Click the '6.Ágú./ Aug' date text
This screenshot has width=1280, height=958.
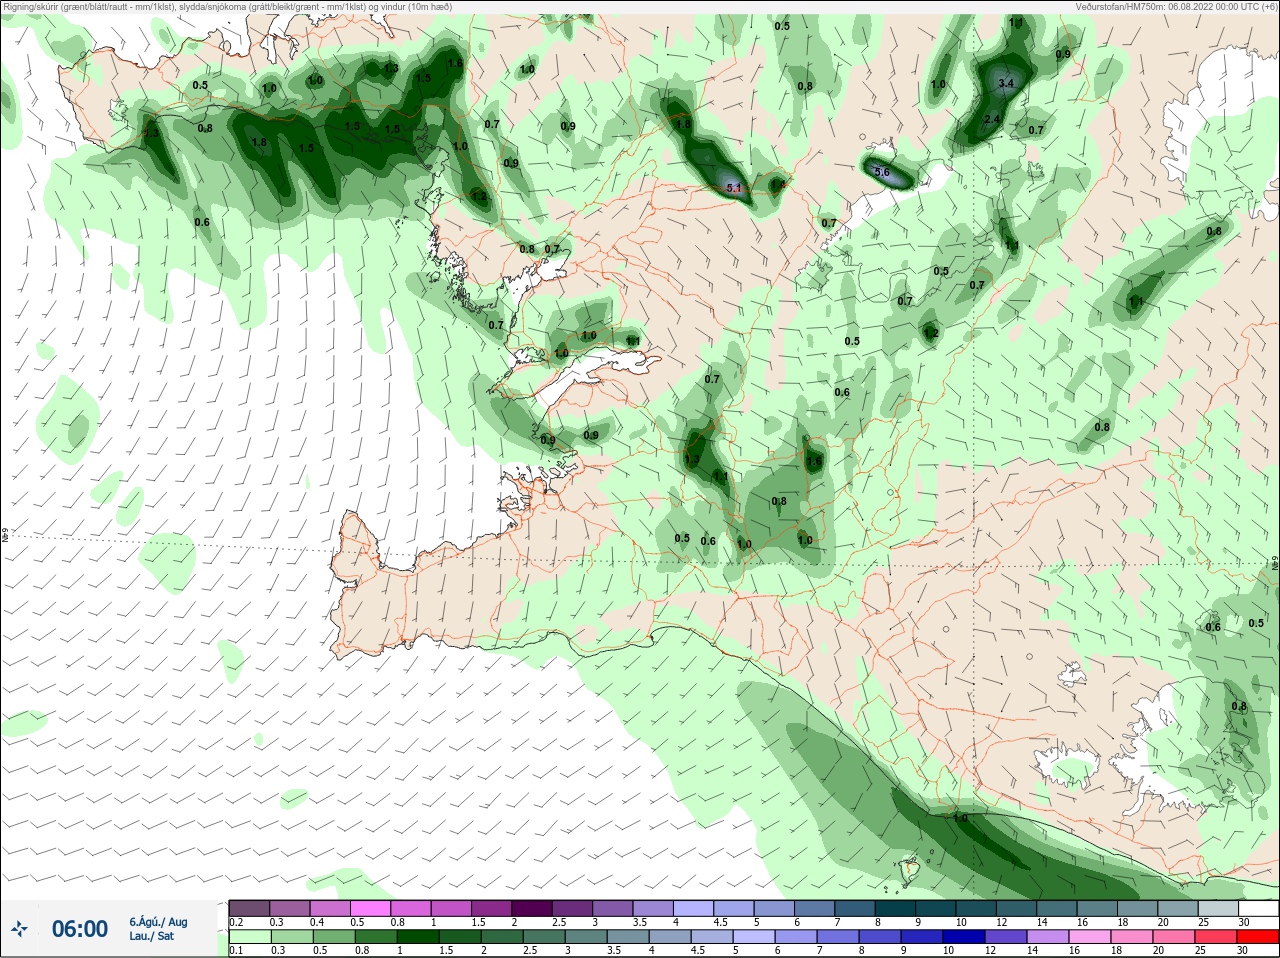pyautogui.click(x=158, y=922)
